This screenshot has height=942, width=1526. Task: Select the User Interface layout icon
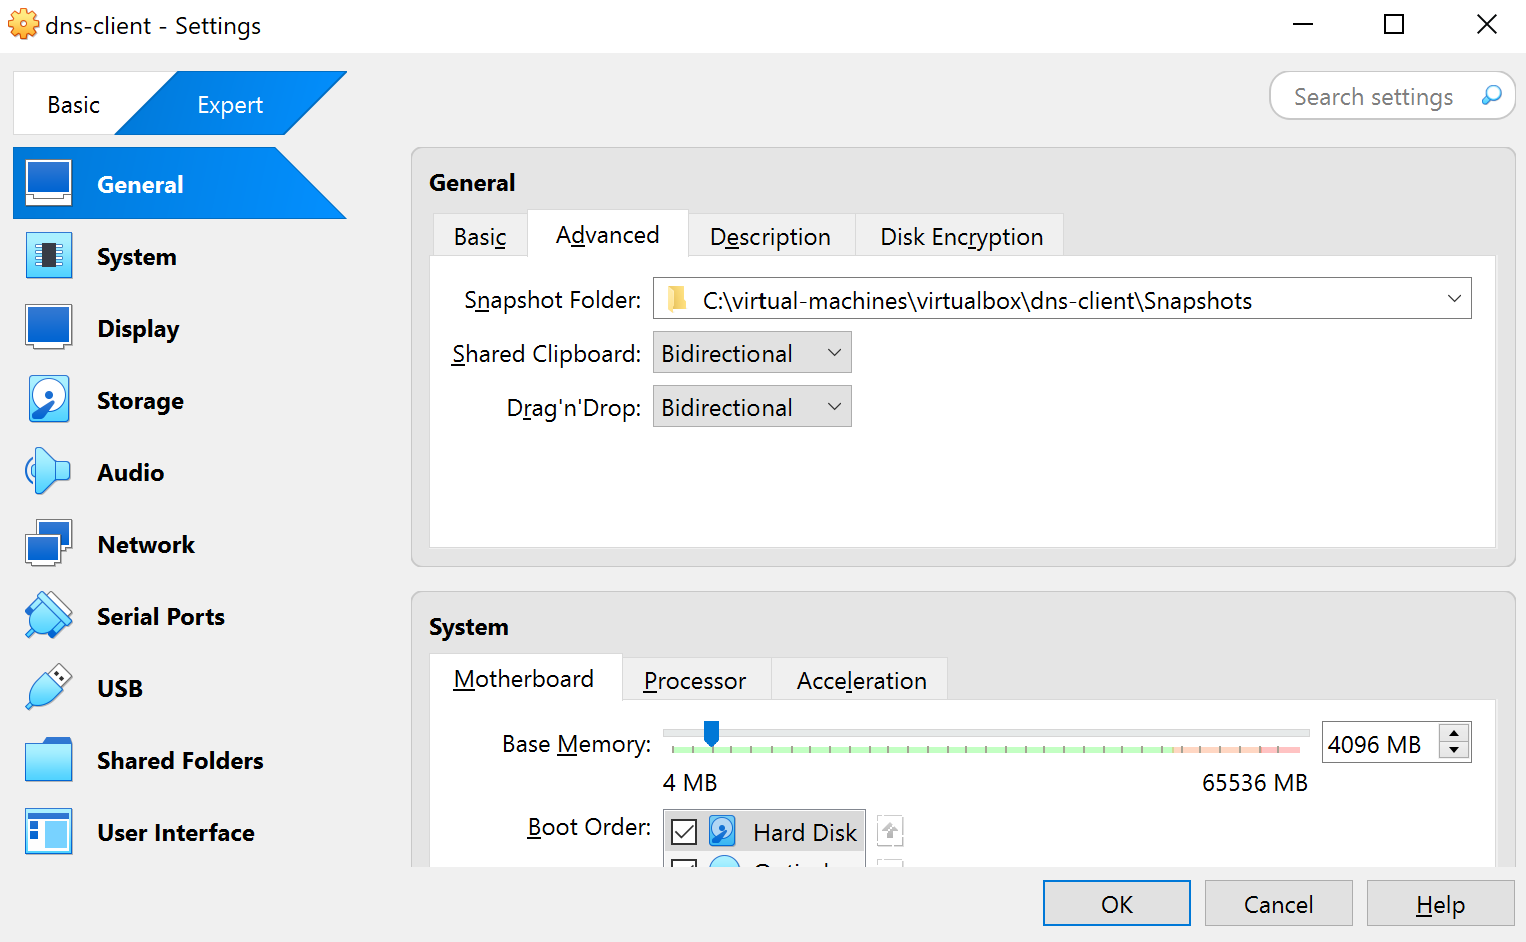49,832
